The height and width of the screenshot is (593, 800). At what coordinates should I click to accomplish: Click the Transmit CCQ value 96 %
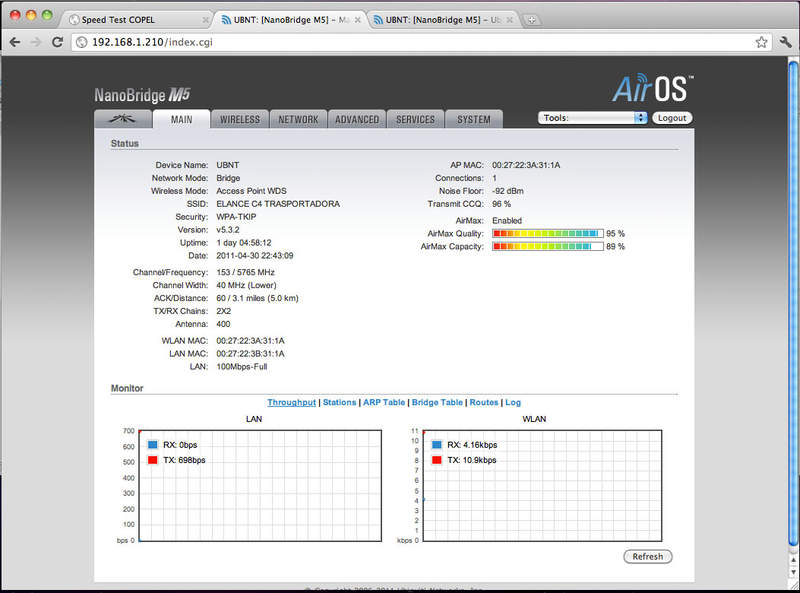[x=501, y=204]
